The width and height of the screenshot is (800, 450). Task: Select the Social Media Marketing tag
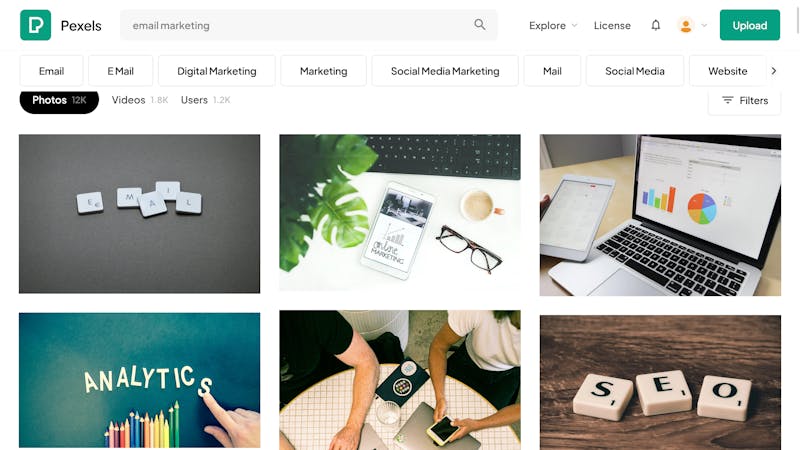coord(445,71)
